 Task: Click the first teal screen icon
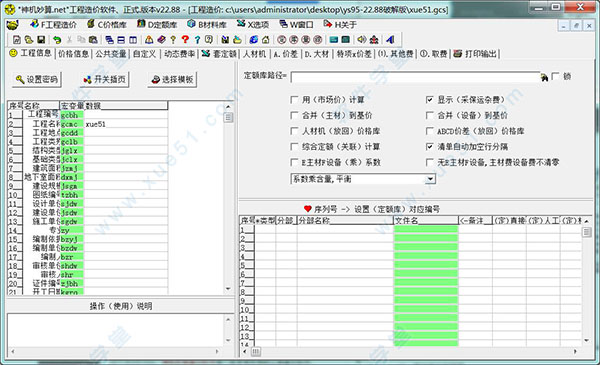click(x=334, y=39)
